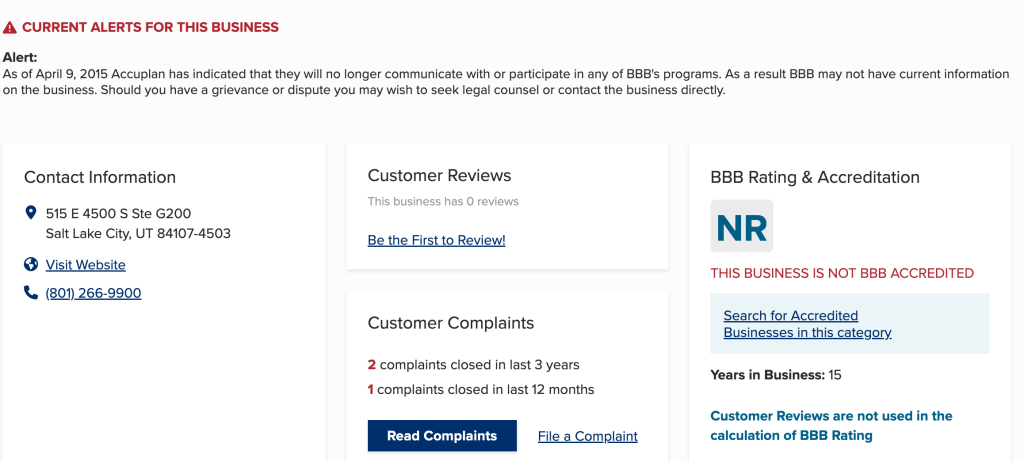Click the Customer Complaints heading
This screenshot has height=462, width=1024.
coord(451,323)
